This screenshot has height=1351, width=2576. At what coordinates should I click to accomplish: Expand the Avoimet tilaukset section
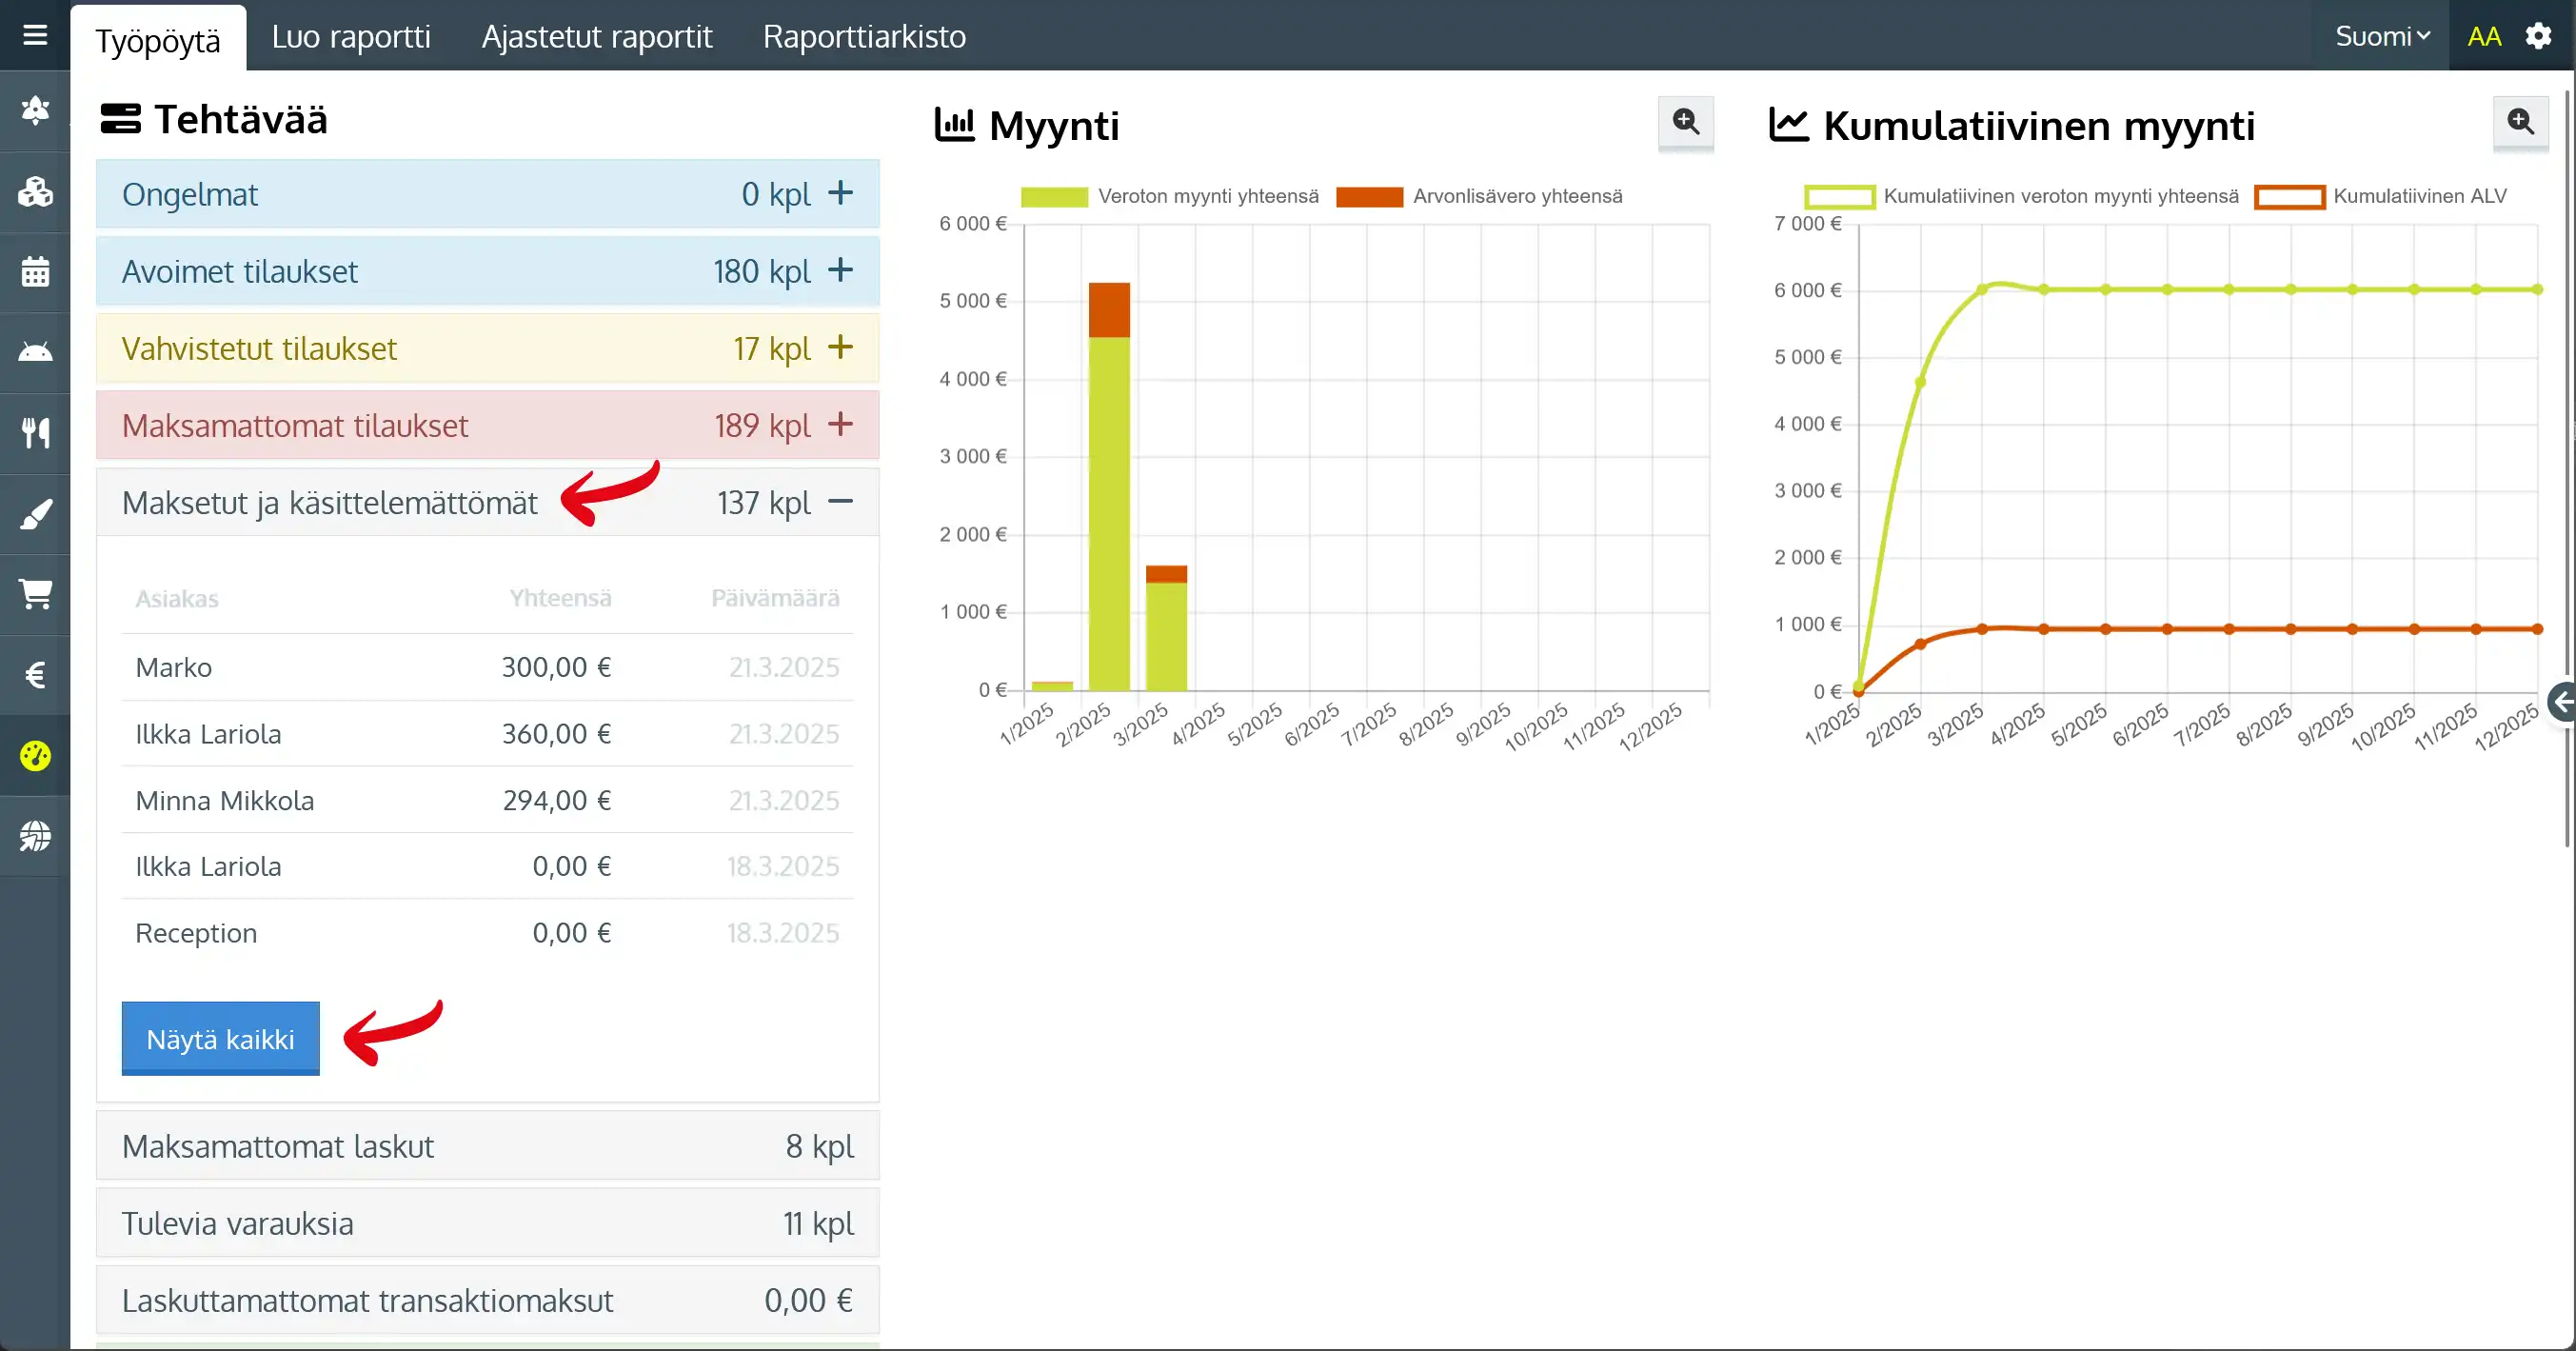coord(840,271)
